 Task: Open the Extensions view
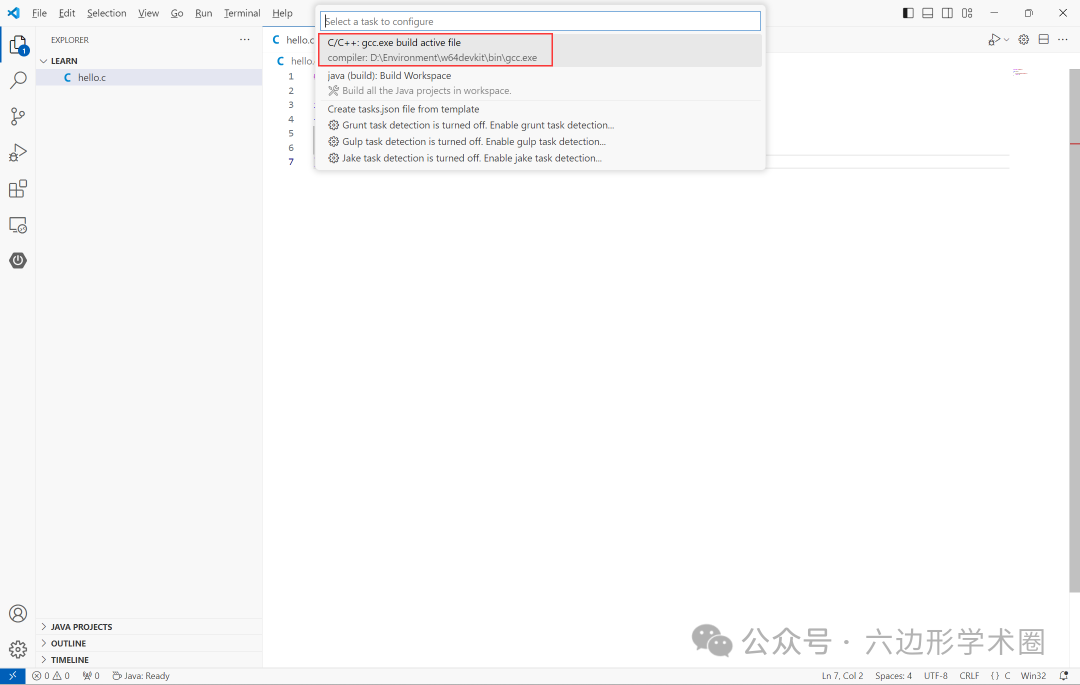pyautogui.click(x=18, y=188)
